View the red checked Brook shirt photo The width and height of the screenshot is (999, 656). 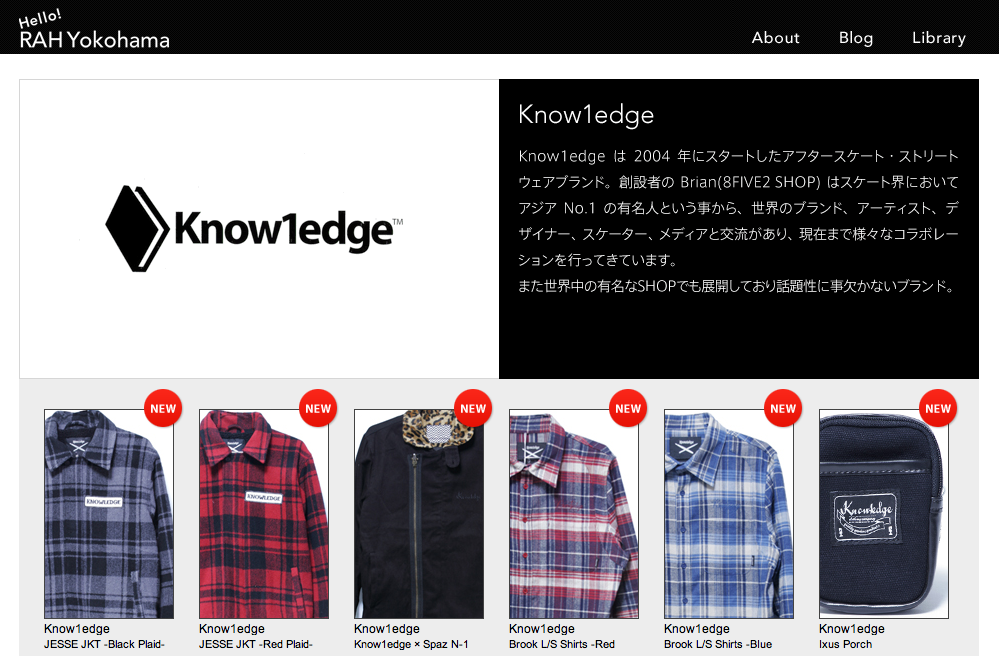(573, 514)
